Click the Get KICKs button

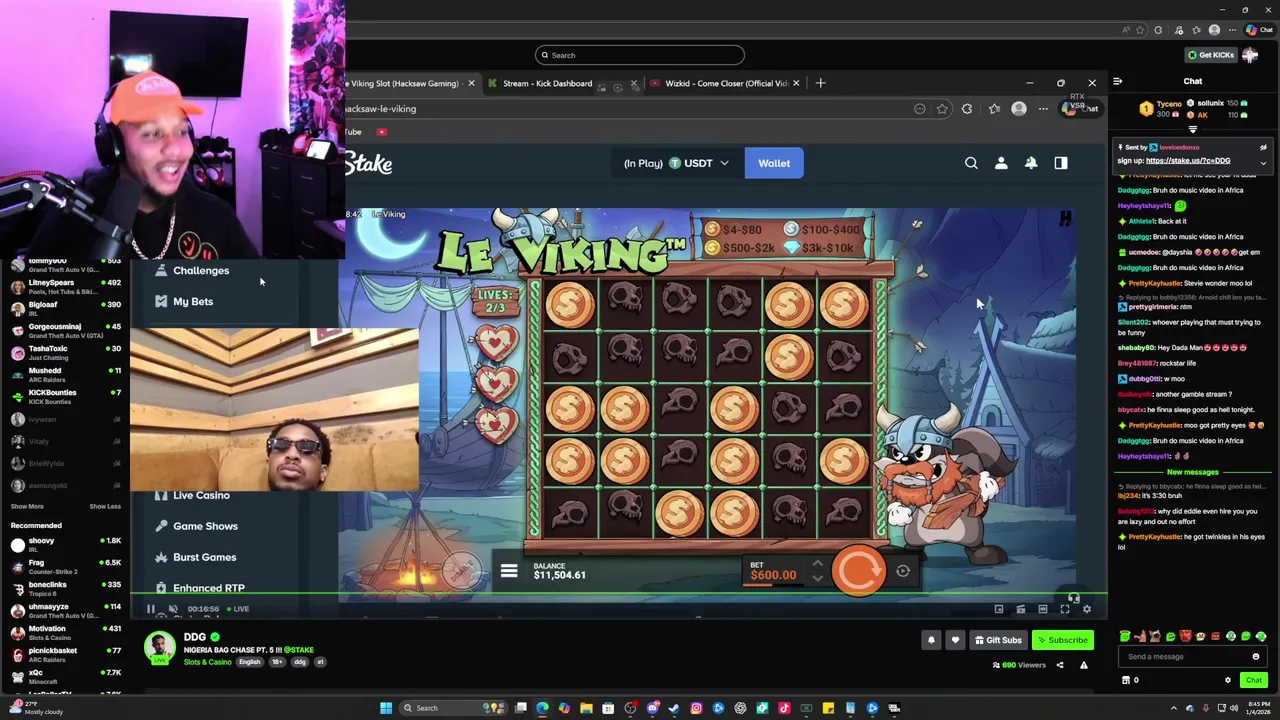click(1211, 55)
